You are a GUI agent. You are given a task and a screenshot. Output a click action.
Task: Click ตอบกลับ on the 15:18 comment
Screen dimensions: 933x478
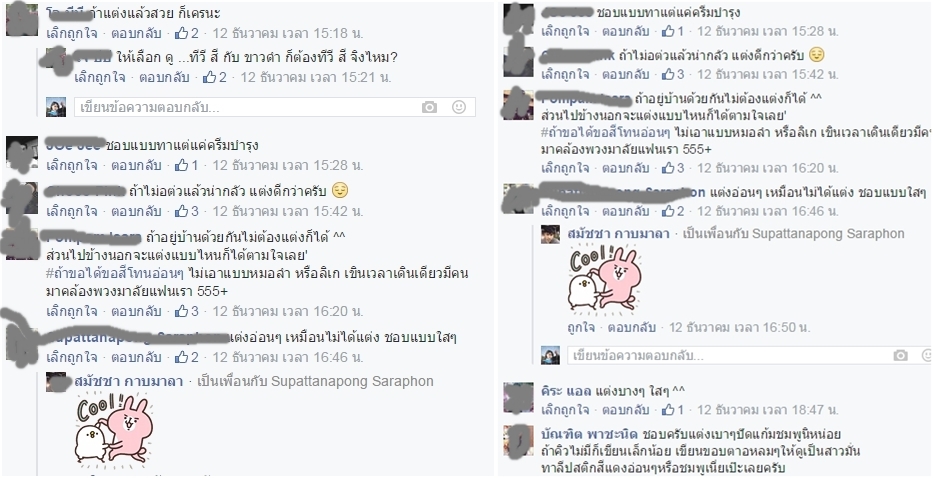point(136,33)
